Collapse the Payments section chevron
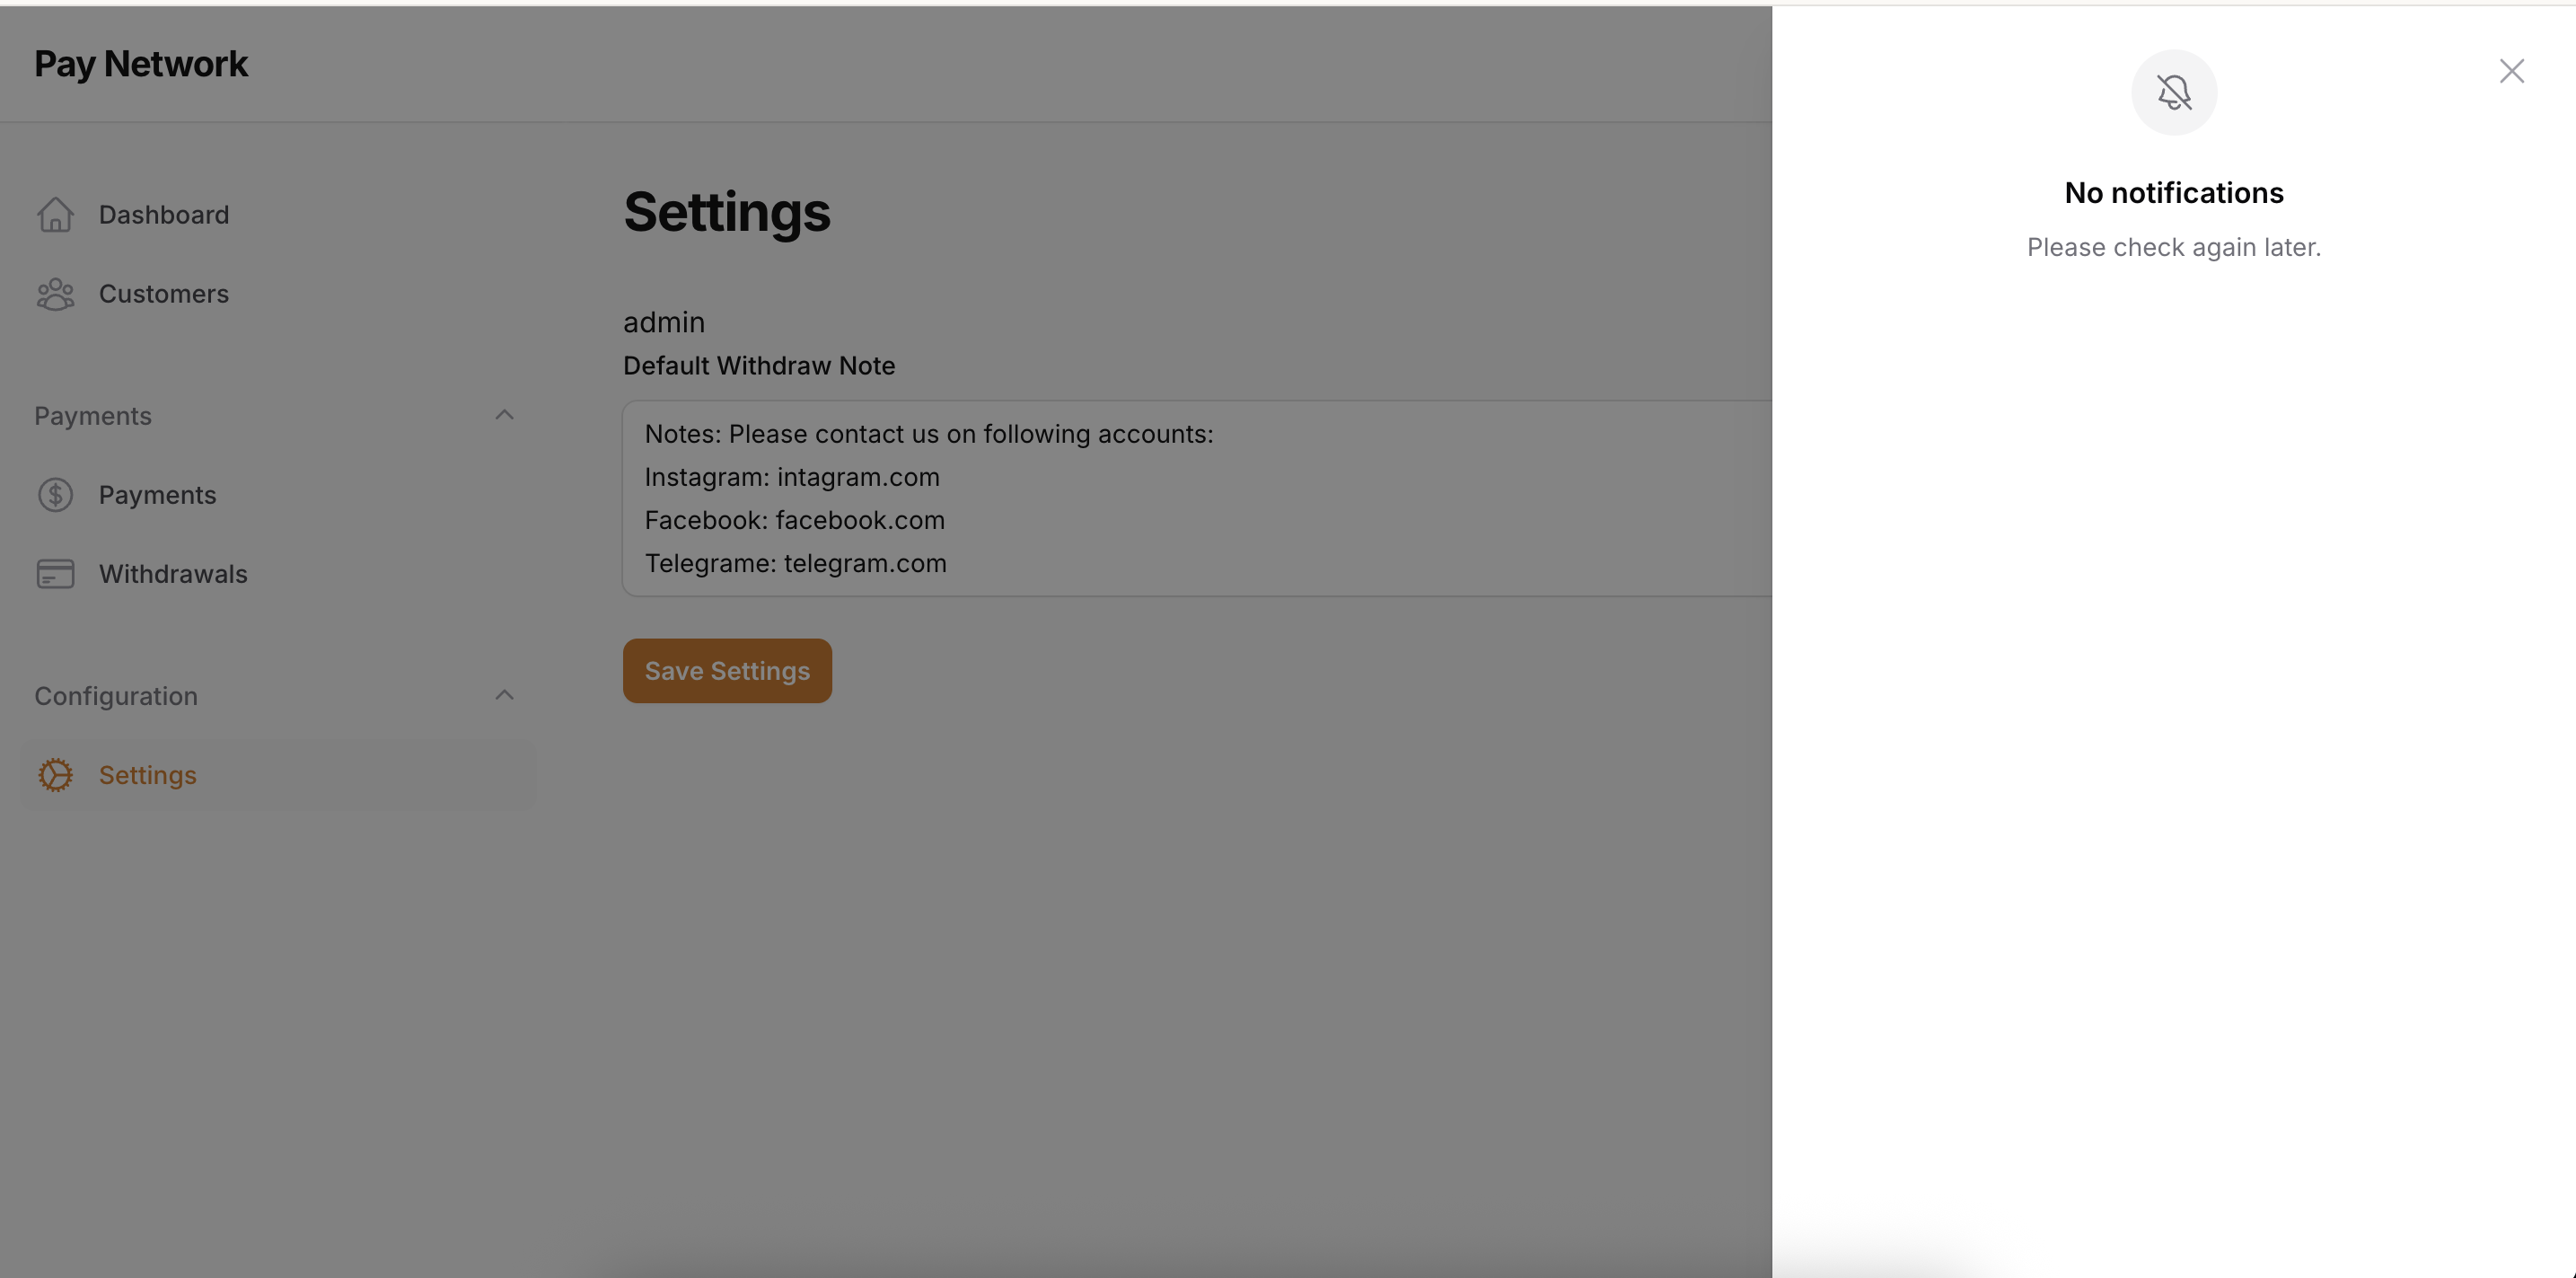The image size is (2576, 1278). tap(504, 415)
